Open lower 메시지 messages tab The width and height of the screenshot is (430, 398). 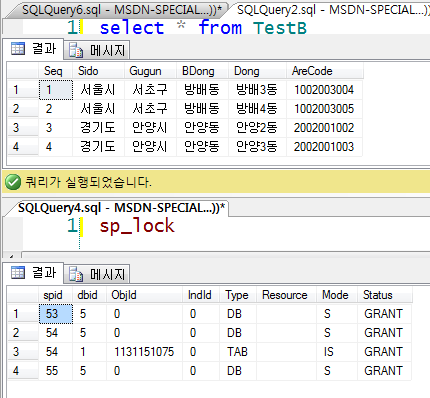pos(97,275)
